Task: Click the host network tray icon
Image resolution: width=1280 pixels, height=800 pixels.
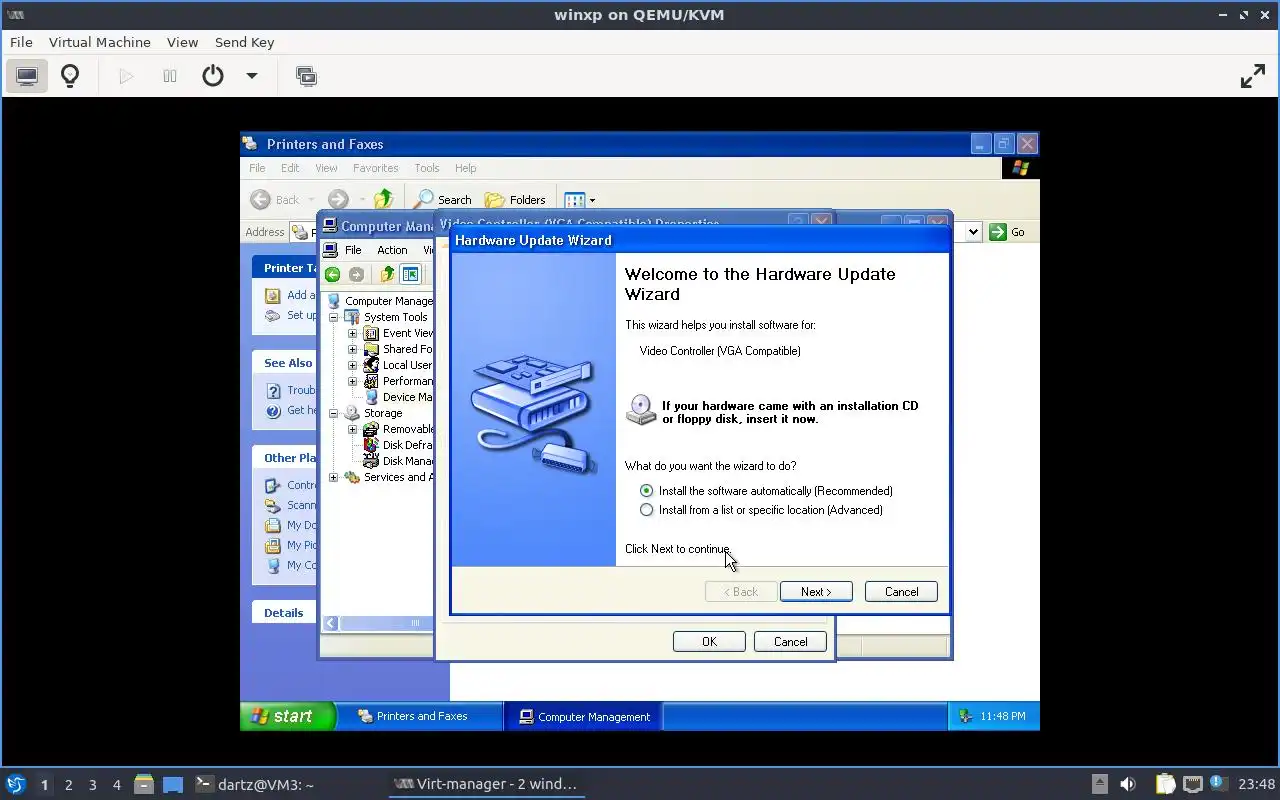Action: click(1192, 784)
